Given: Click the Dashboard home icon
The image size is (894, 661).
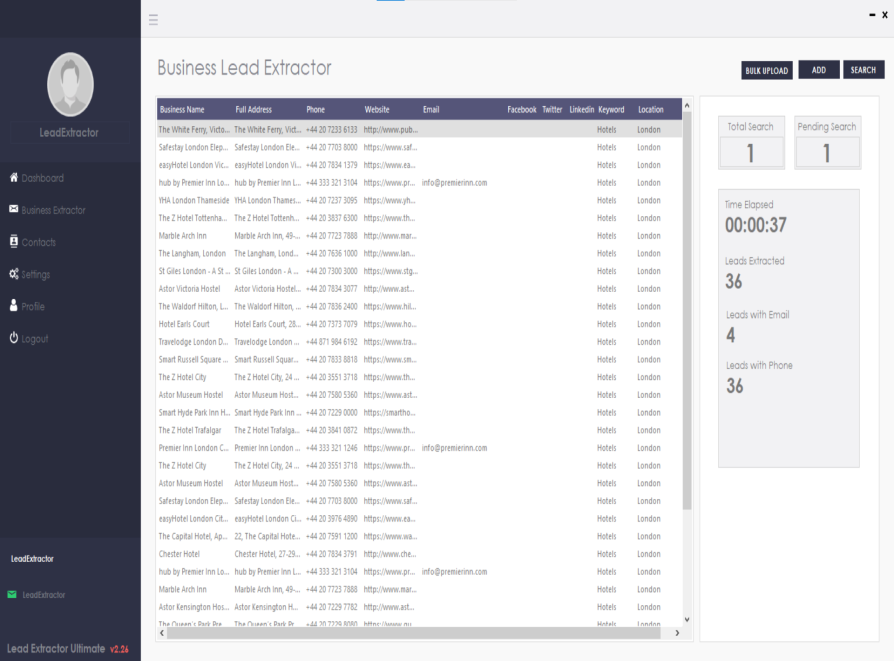Looking at the screenshot, I should 14,178.
